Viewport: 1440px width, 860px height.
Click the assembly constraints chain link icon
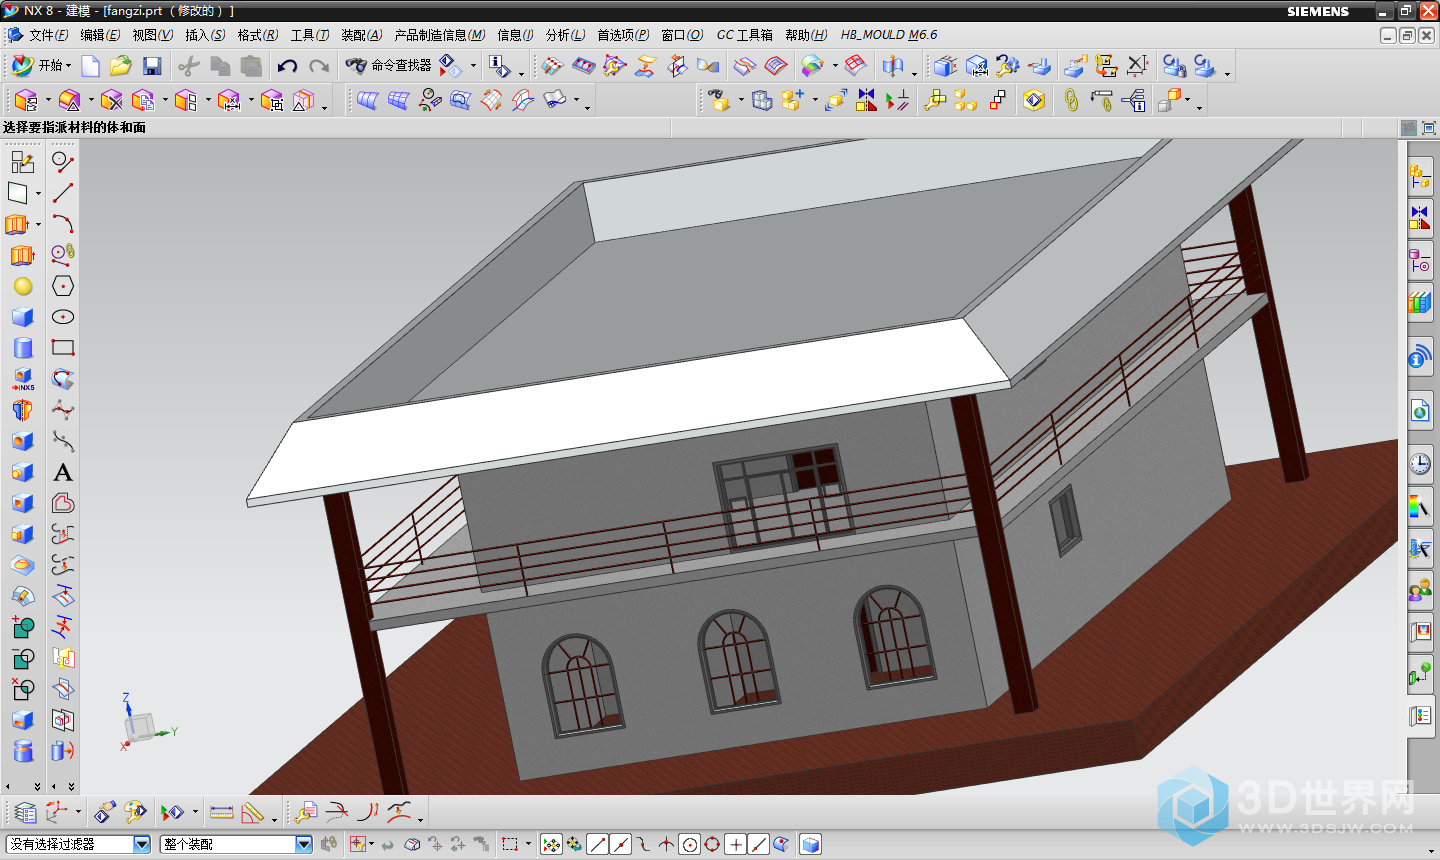(x=1071, y=99)
